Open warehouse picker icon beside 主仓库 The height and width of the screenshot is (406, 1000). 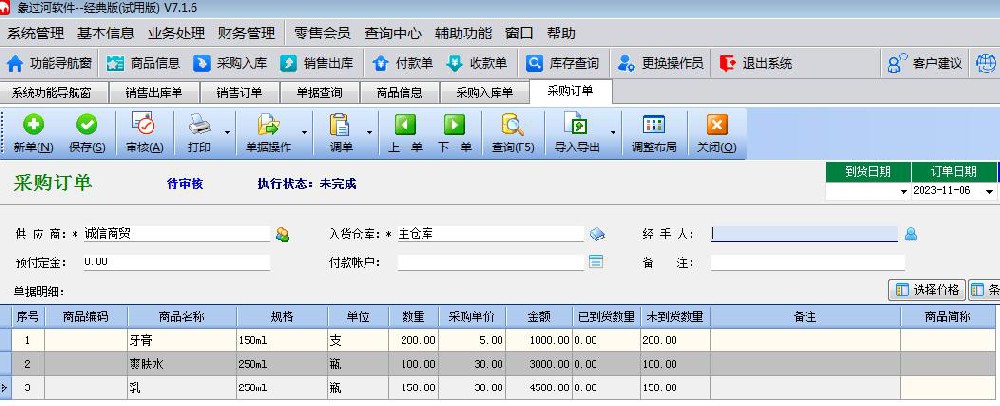click(597, 235)
